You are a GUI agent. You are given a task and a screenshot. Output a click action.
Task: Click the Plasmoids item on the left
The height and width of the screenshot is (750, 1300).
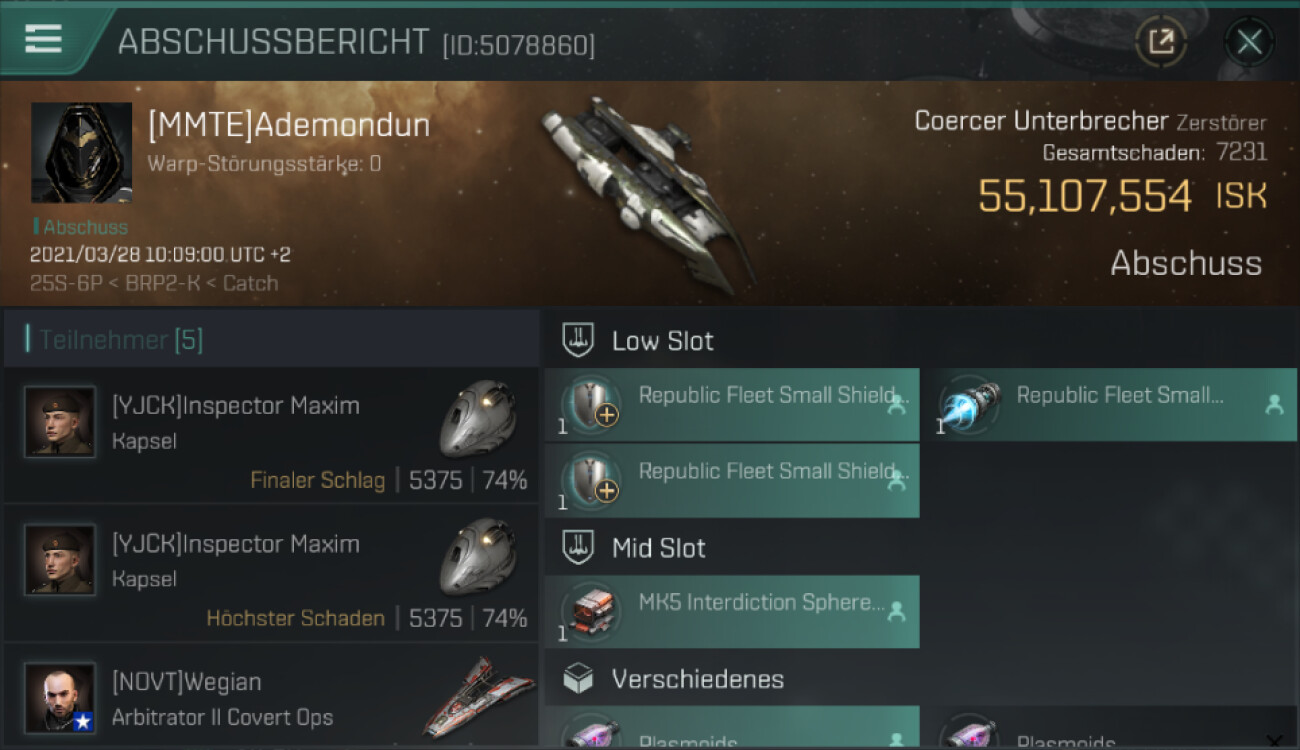(x=731, y=728)
